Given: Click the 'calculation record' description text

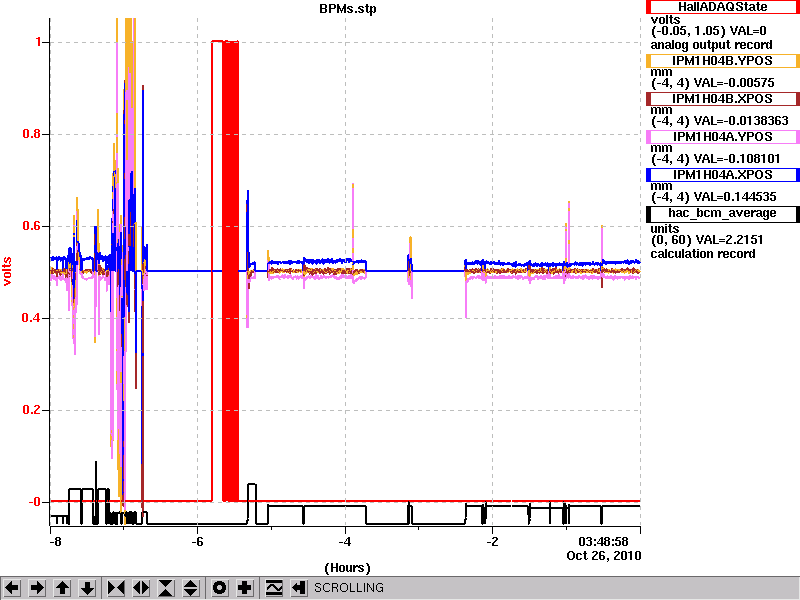Looking at the screenshot, I should 703,254.
